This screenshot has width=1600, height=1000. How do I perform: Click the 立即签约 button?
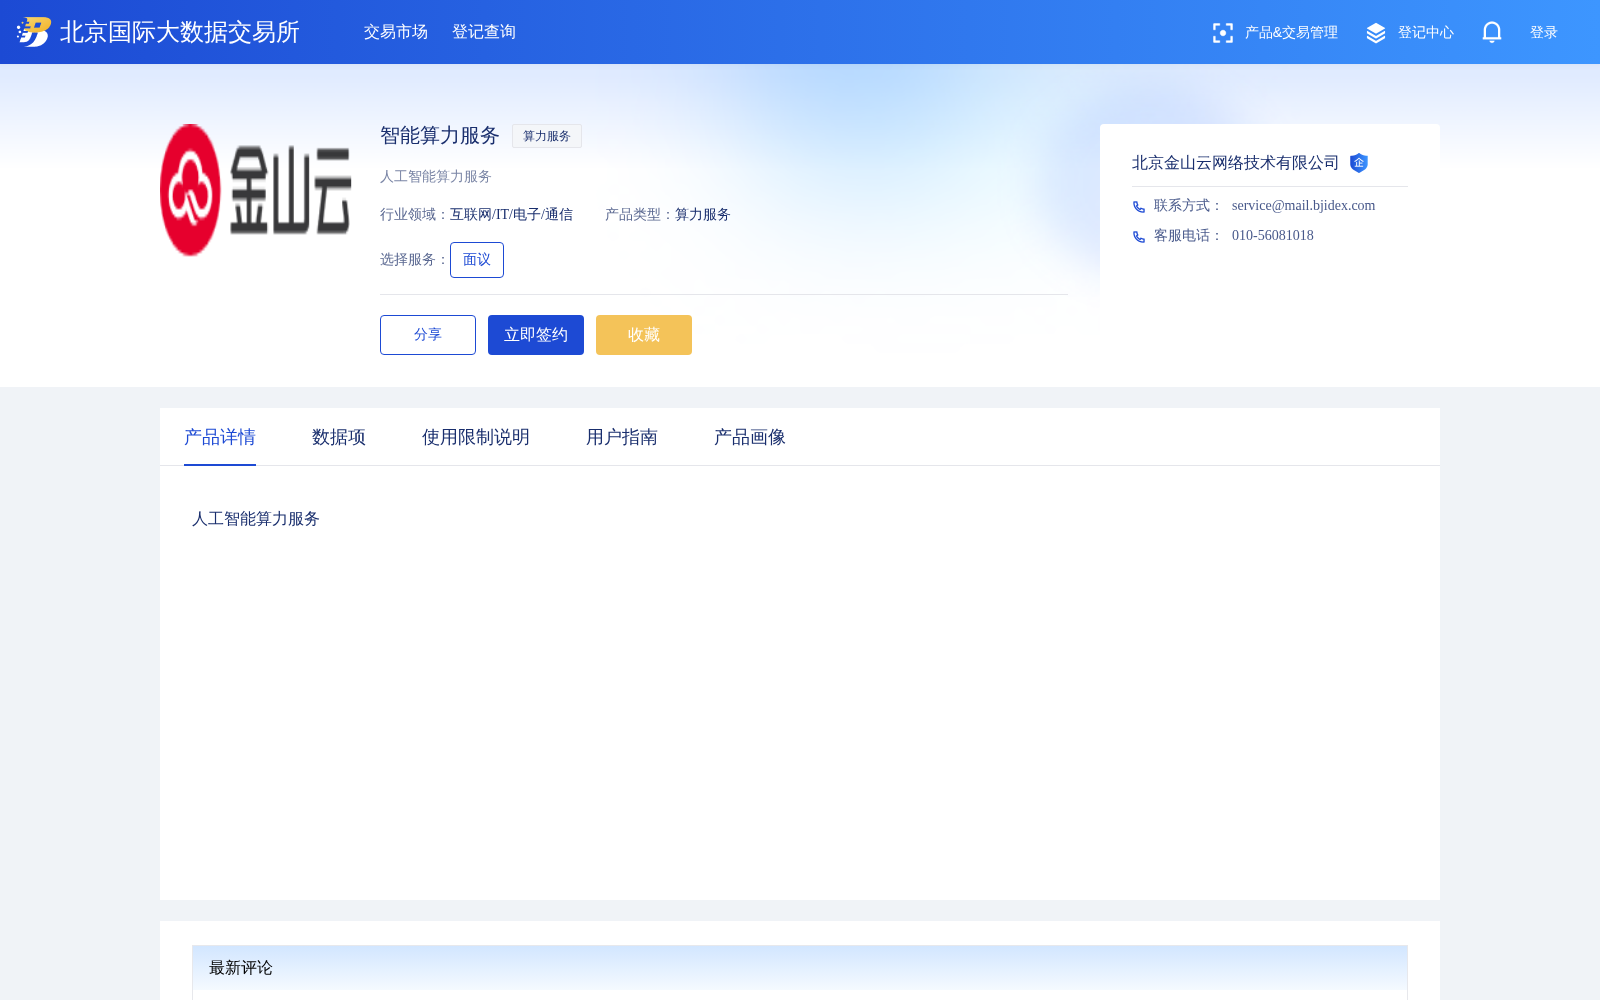click(x=536, y=335)
